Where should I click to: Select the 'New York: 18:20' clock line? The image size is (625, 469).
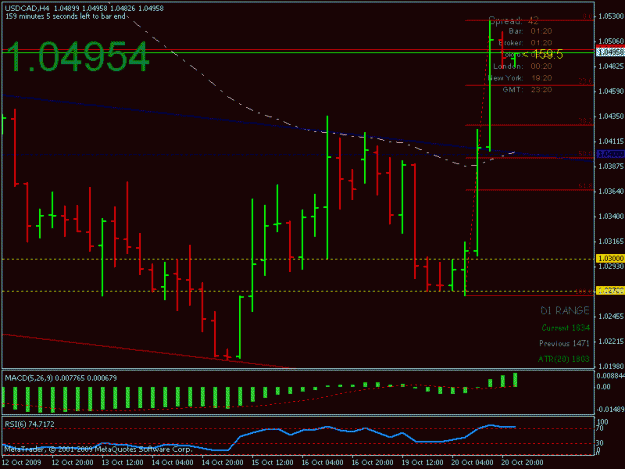[520, 78]
